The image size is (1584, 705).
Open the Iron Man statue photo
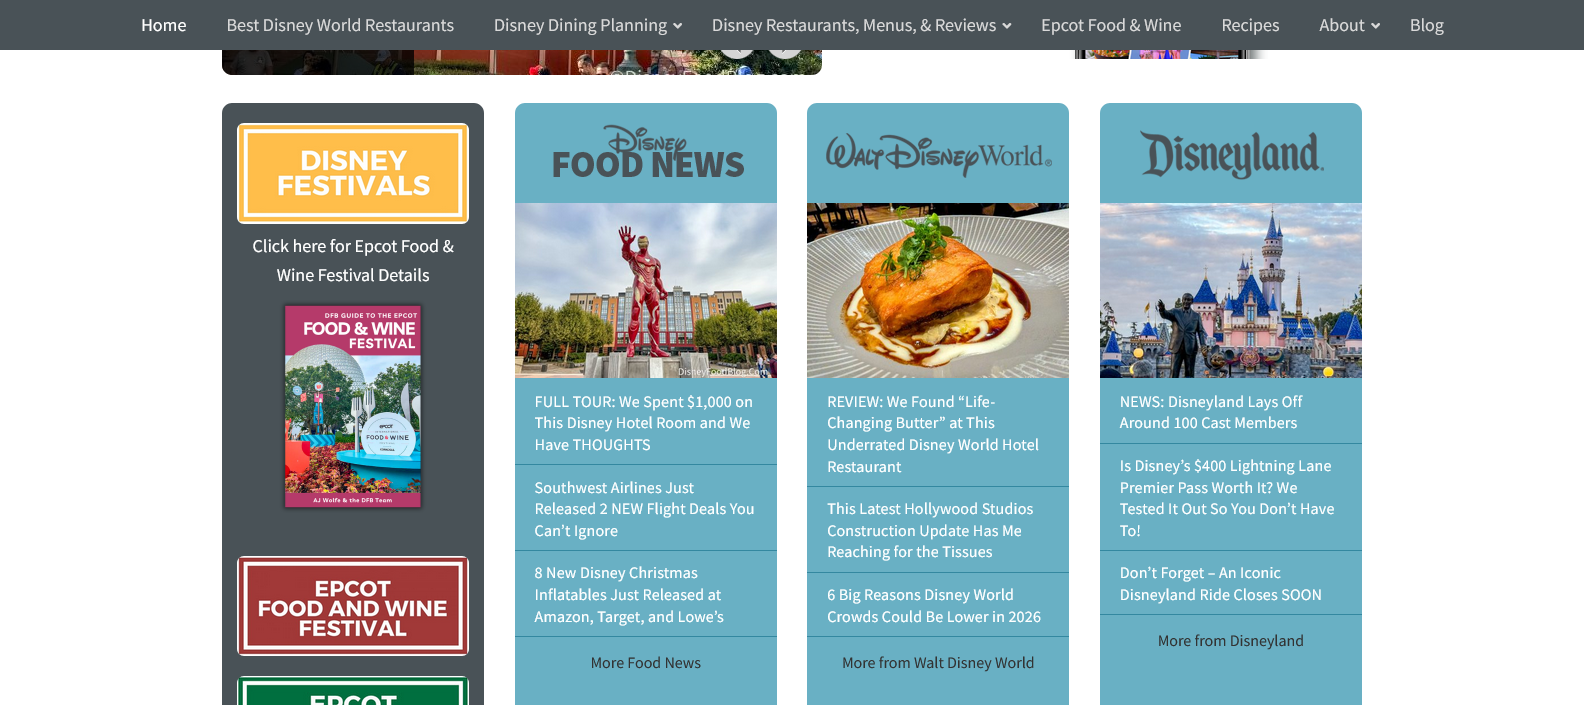click(646, 290)
